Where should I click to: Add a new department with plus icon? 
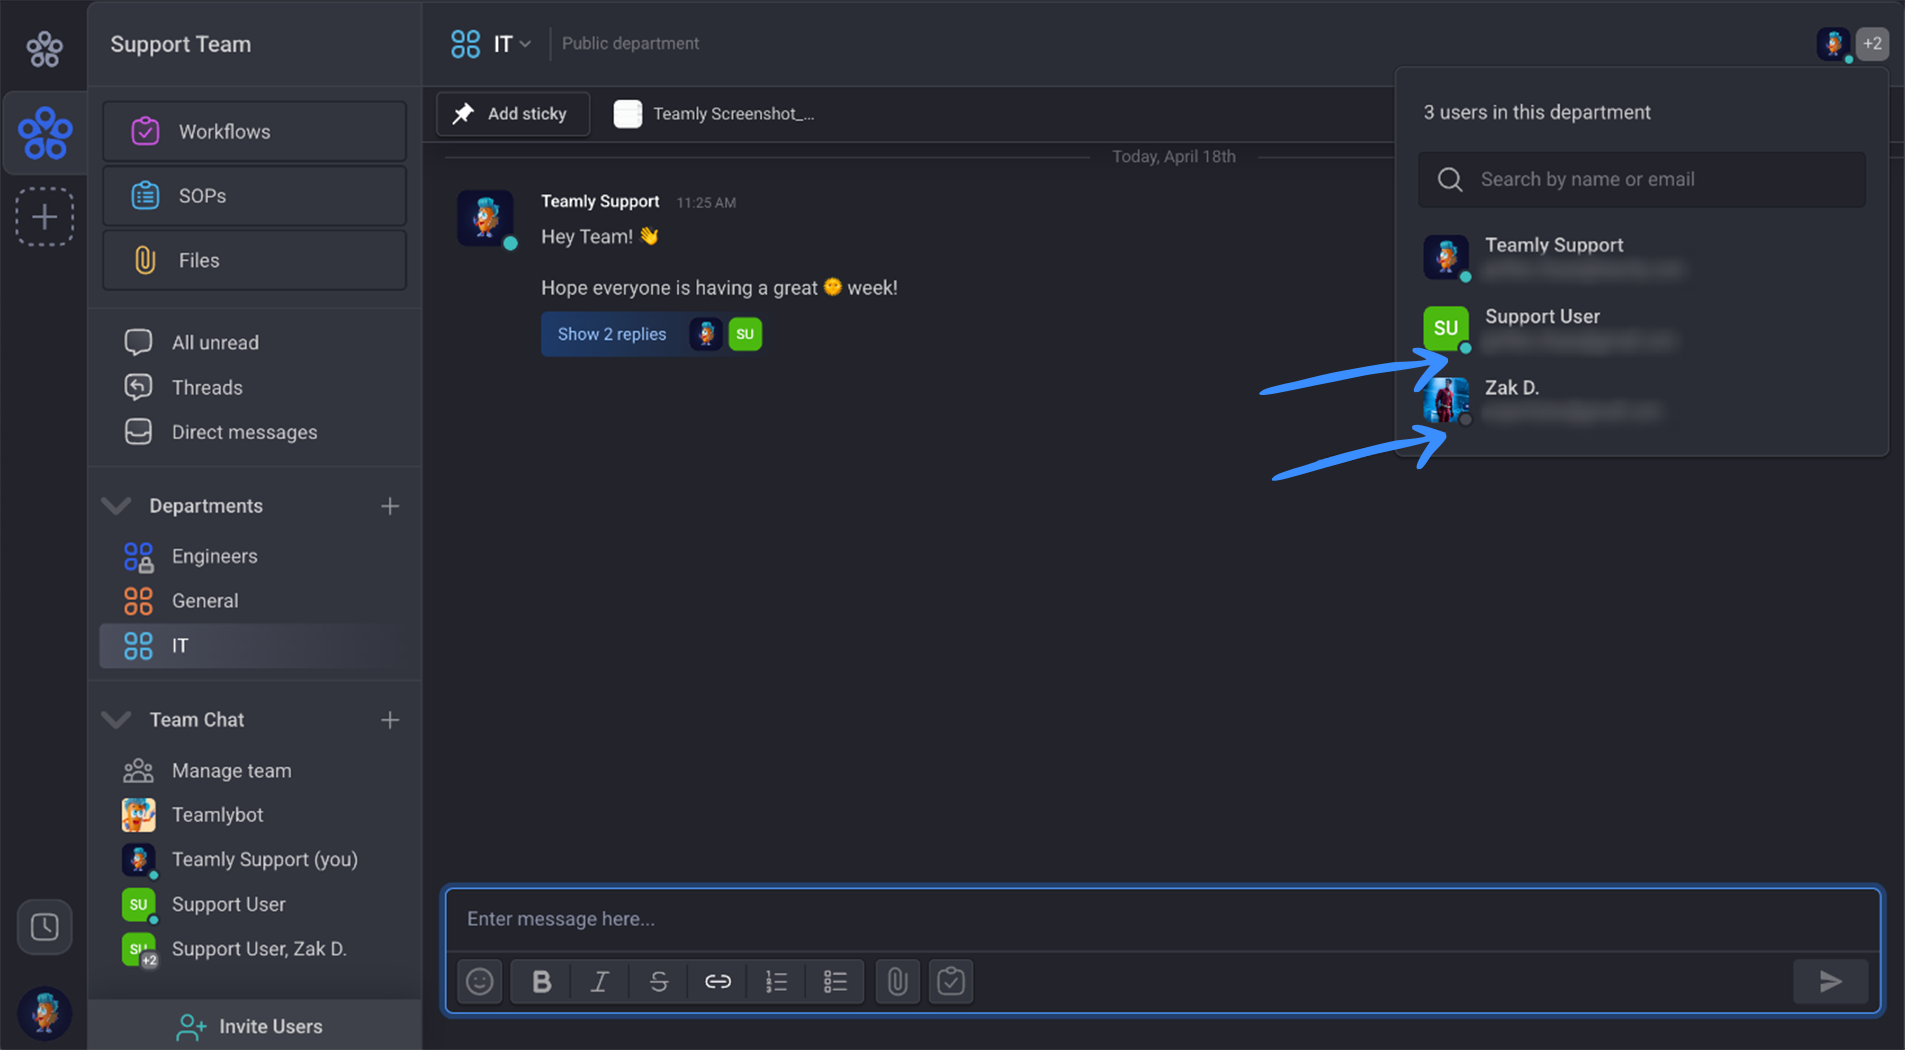[390, 506]
